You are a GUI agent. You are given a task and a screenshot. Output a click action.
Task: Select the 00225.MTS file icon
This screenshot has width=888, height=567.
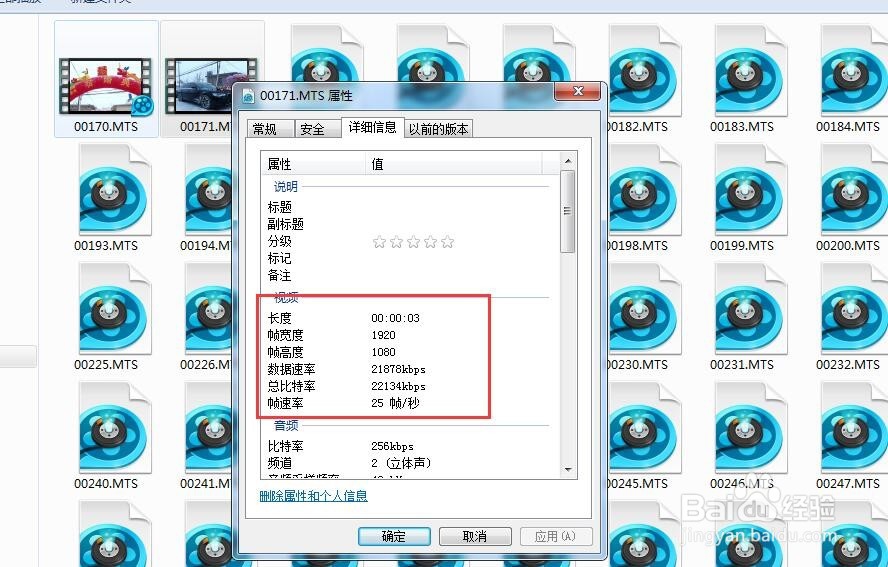pyautogui.click(x=115, y=309)
